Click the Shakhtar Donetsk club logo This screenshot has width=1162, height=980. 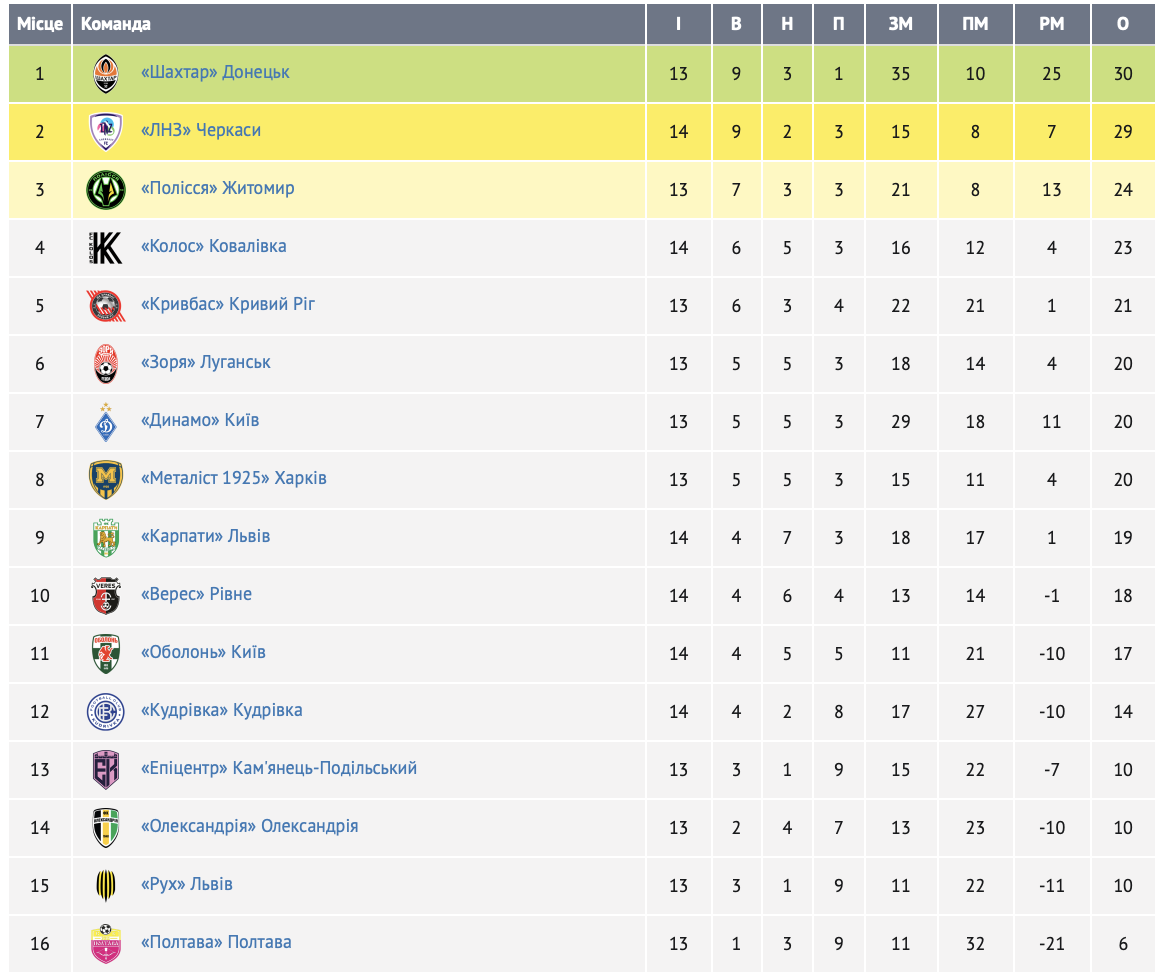105,74
